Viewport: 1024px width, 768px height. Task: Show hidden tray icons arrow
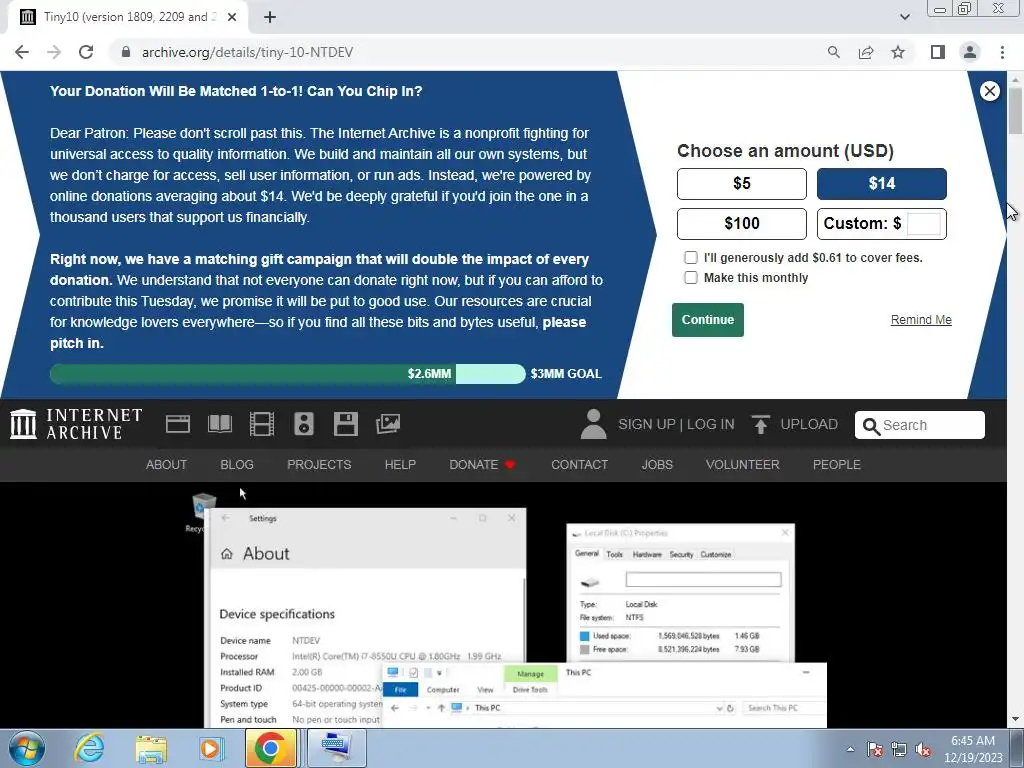tap(850, 749)
